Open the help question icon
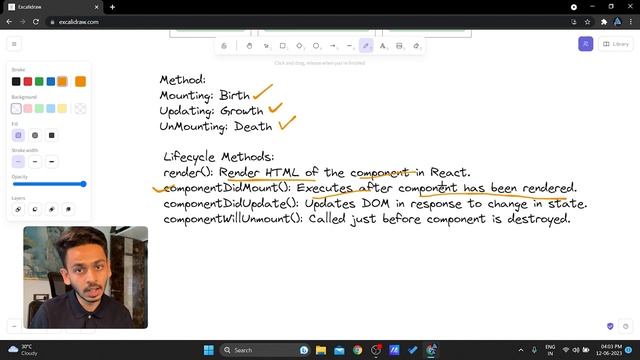The image size is (640, 360). click(625, 326)
